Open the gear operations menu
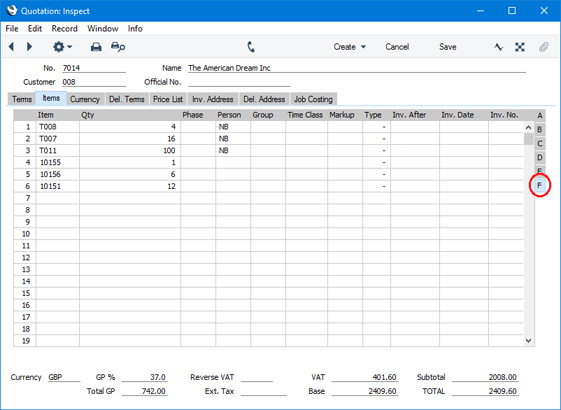The width and height of the screenshot is (561, 410). tap(62, 47)
